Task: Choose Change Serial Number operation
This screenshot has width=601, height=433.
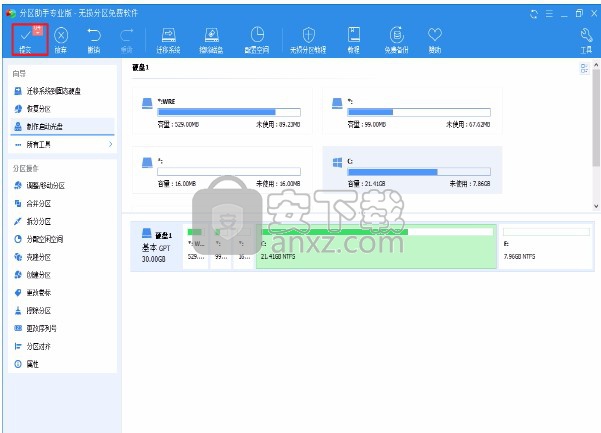Action: click(x=63, y=328)
